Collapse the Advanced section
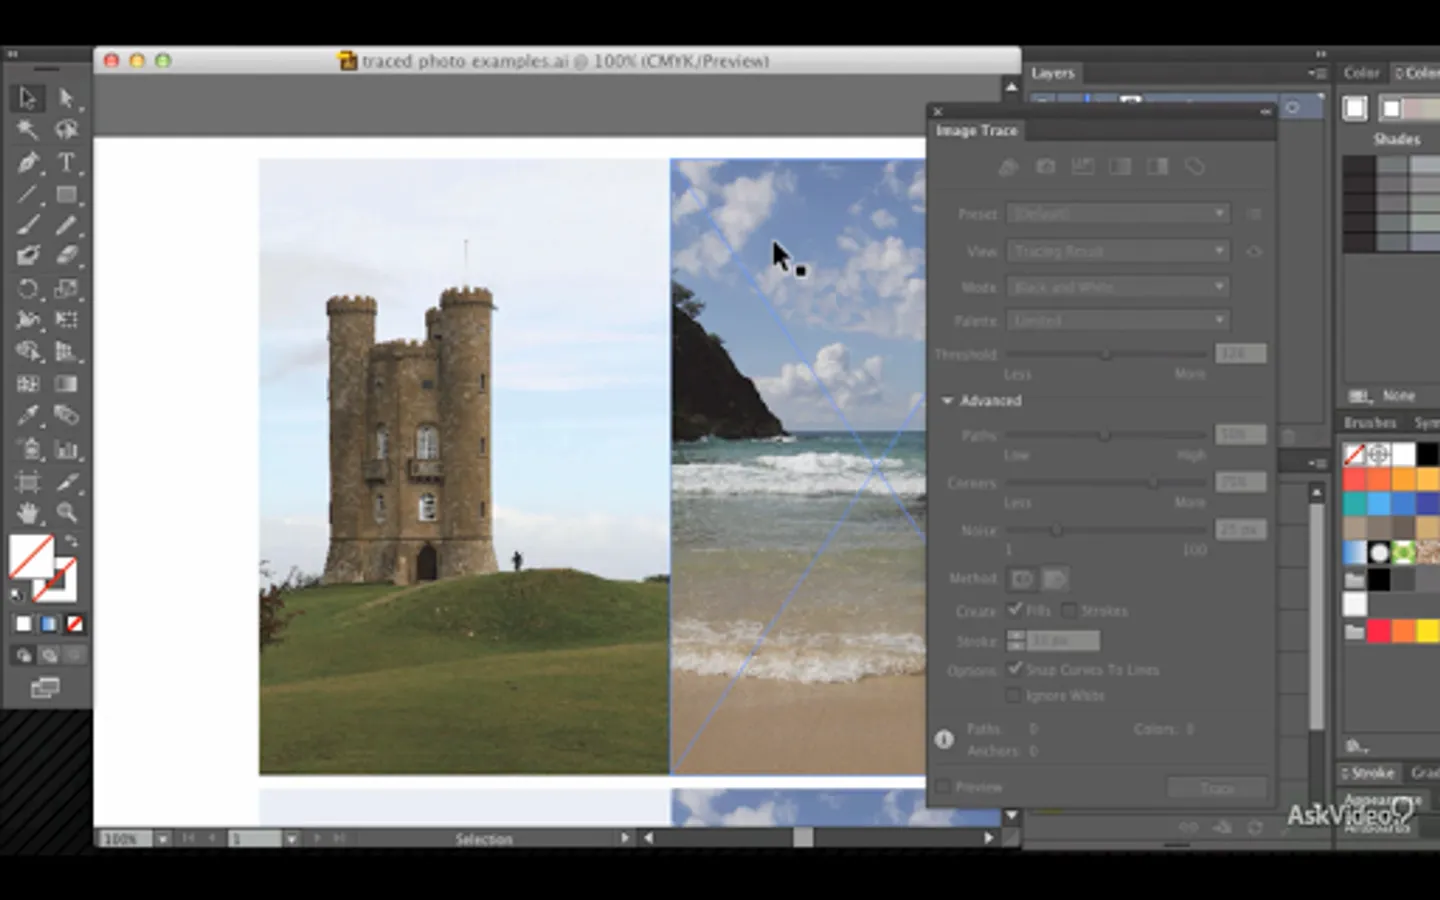Viewport: 1440px width, 900px height. point(947,401)
